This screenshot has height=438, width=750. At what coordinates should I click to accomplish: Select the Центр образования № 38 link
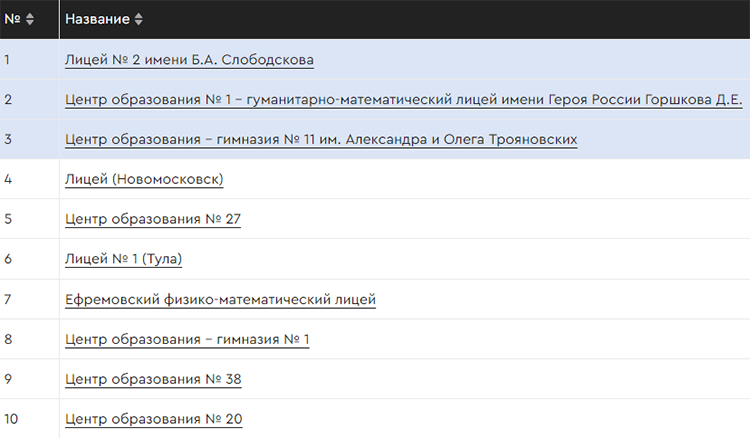coord(153,380)
